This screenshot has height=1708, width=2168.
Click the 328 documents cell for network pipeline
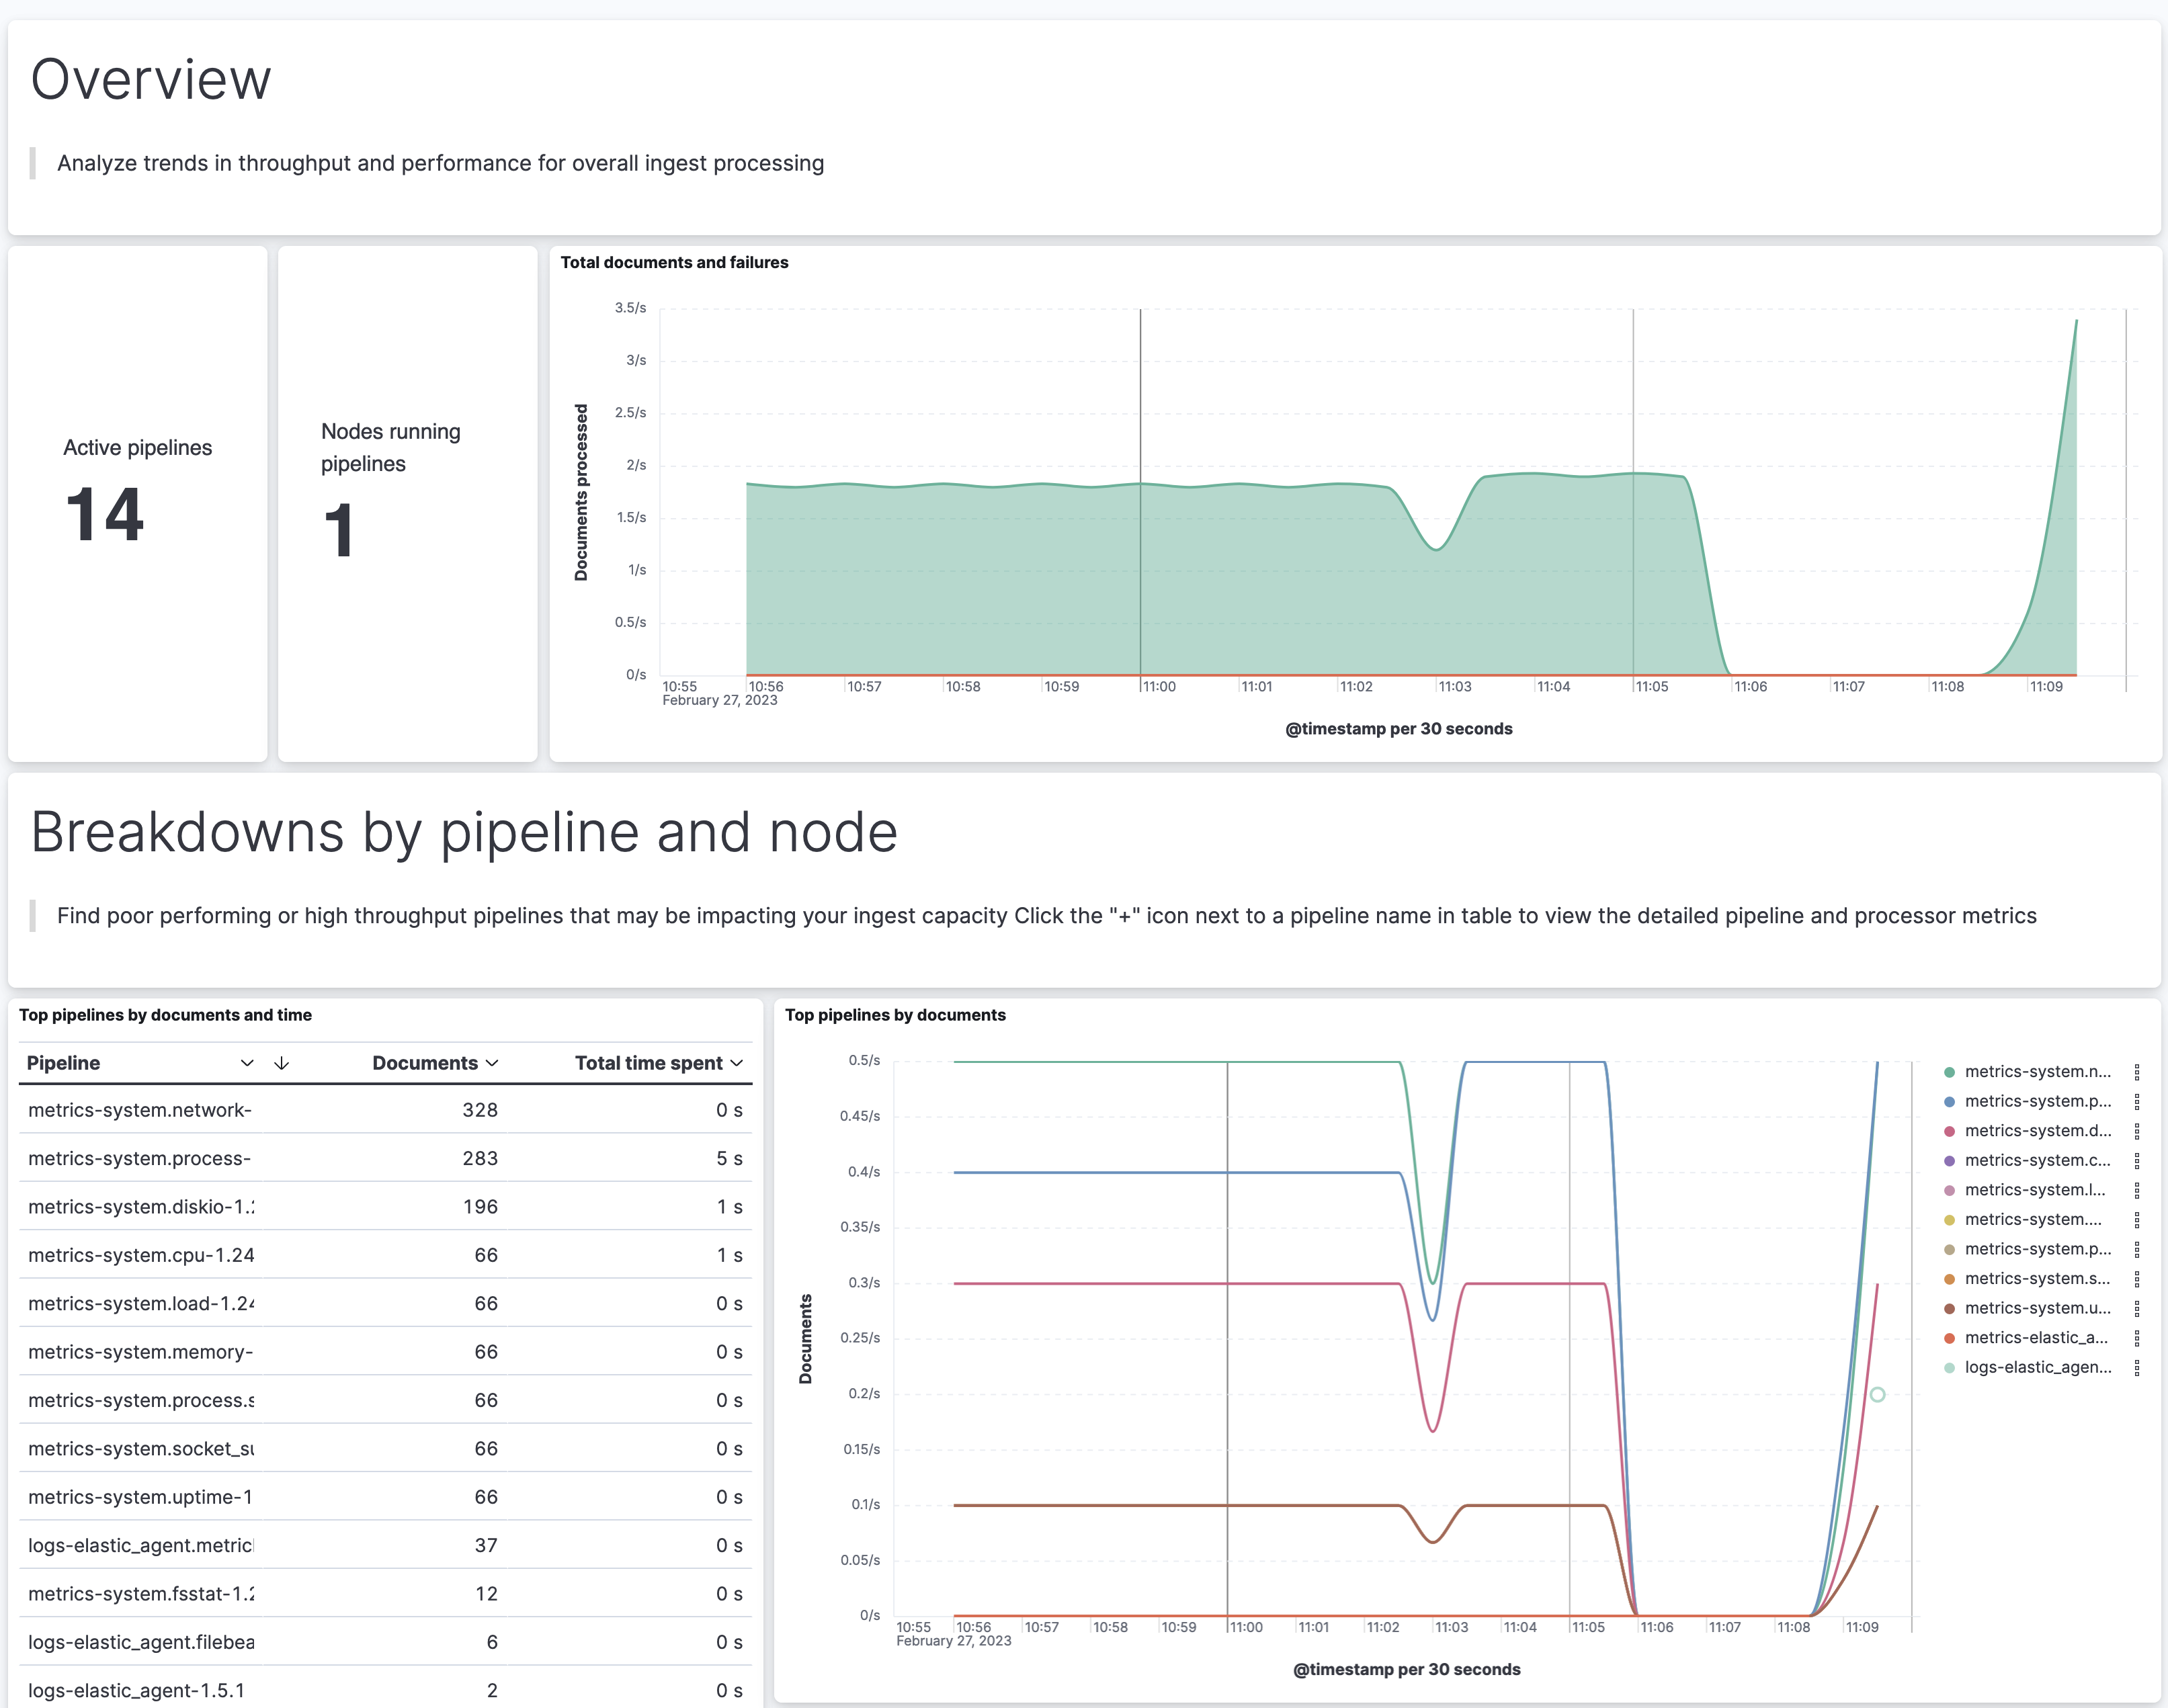point(480,1110)
